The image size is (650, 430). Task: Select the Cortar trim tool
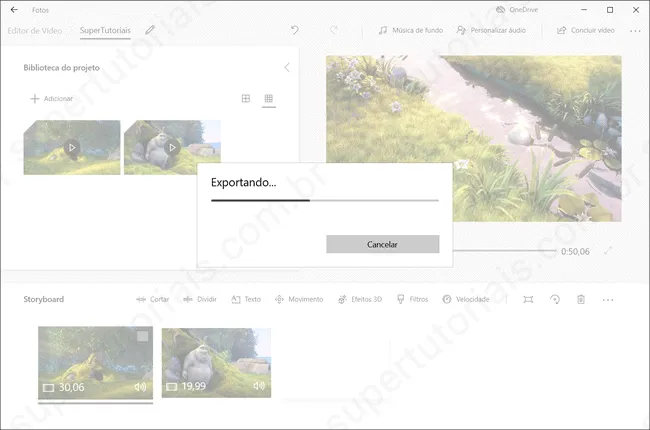point(153,299)
